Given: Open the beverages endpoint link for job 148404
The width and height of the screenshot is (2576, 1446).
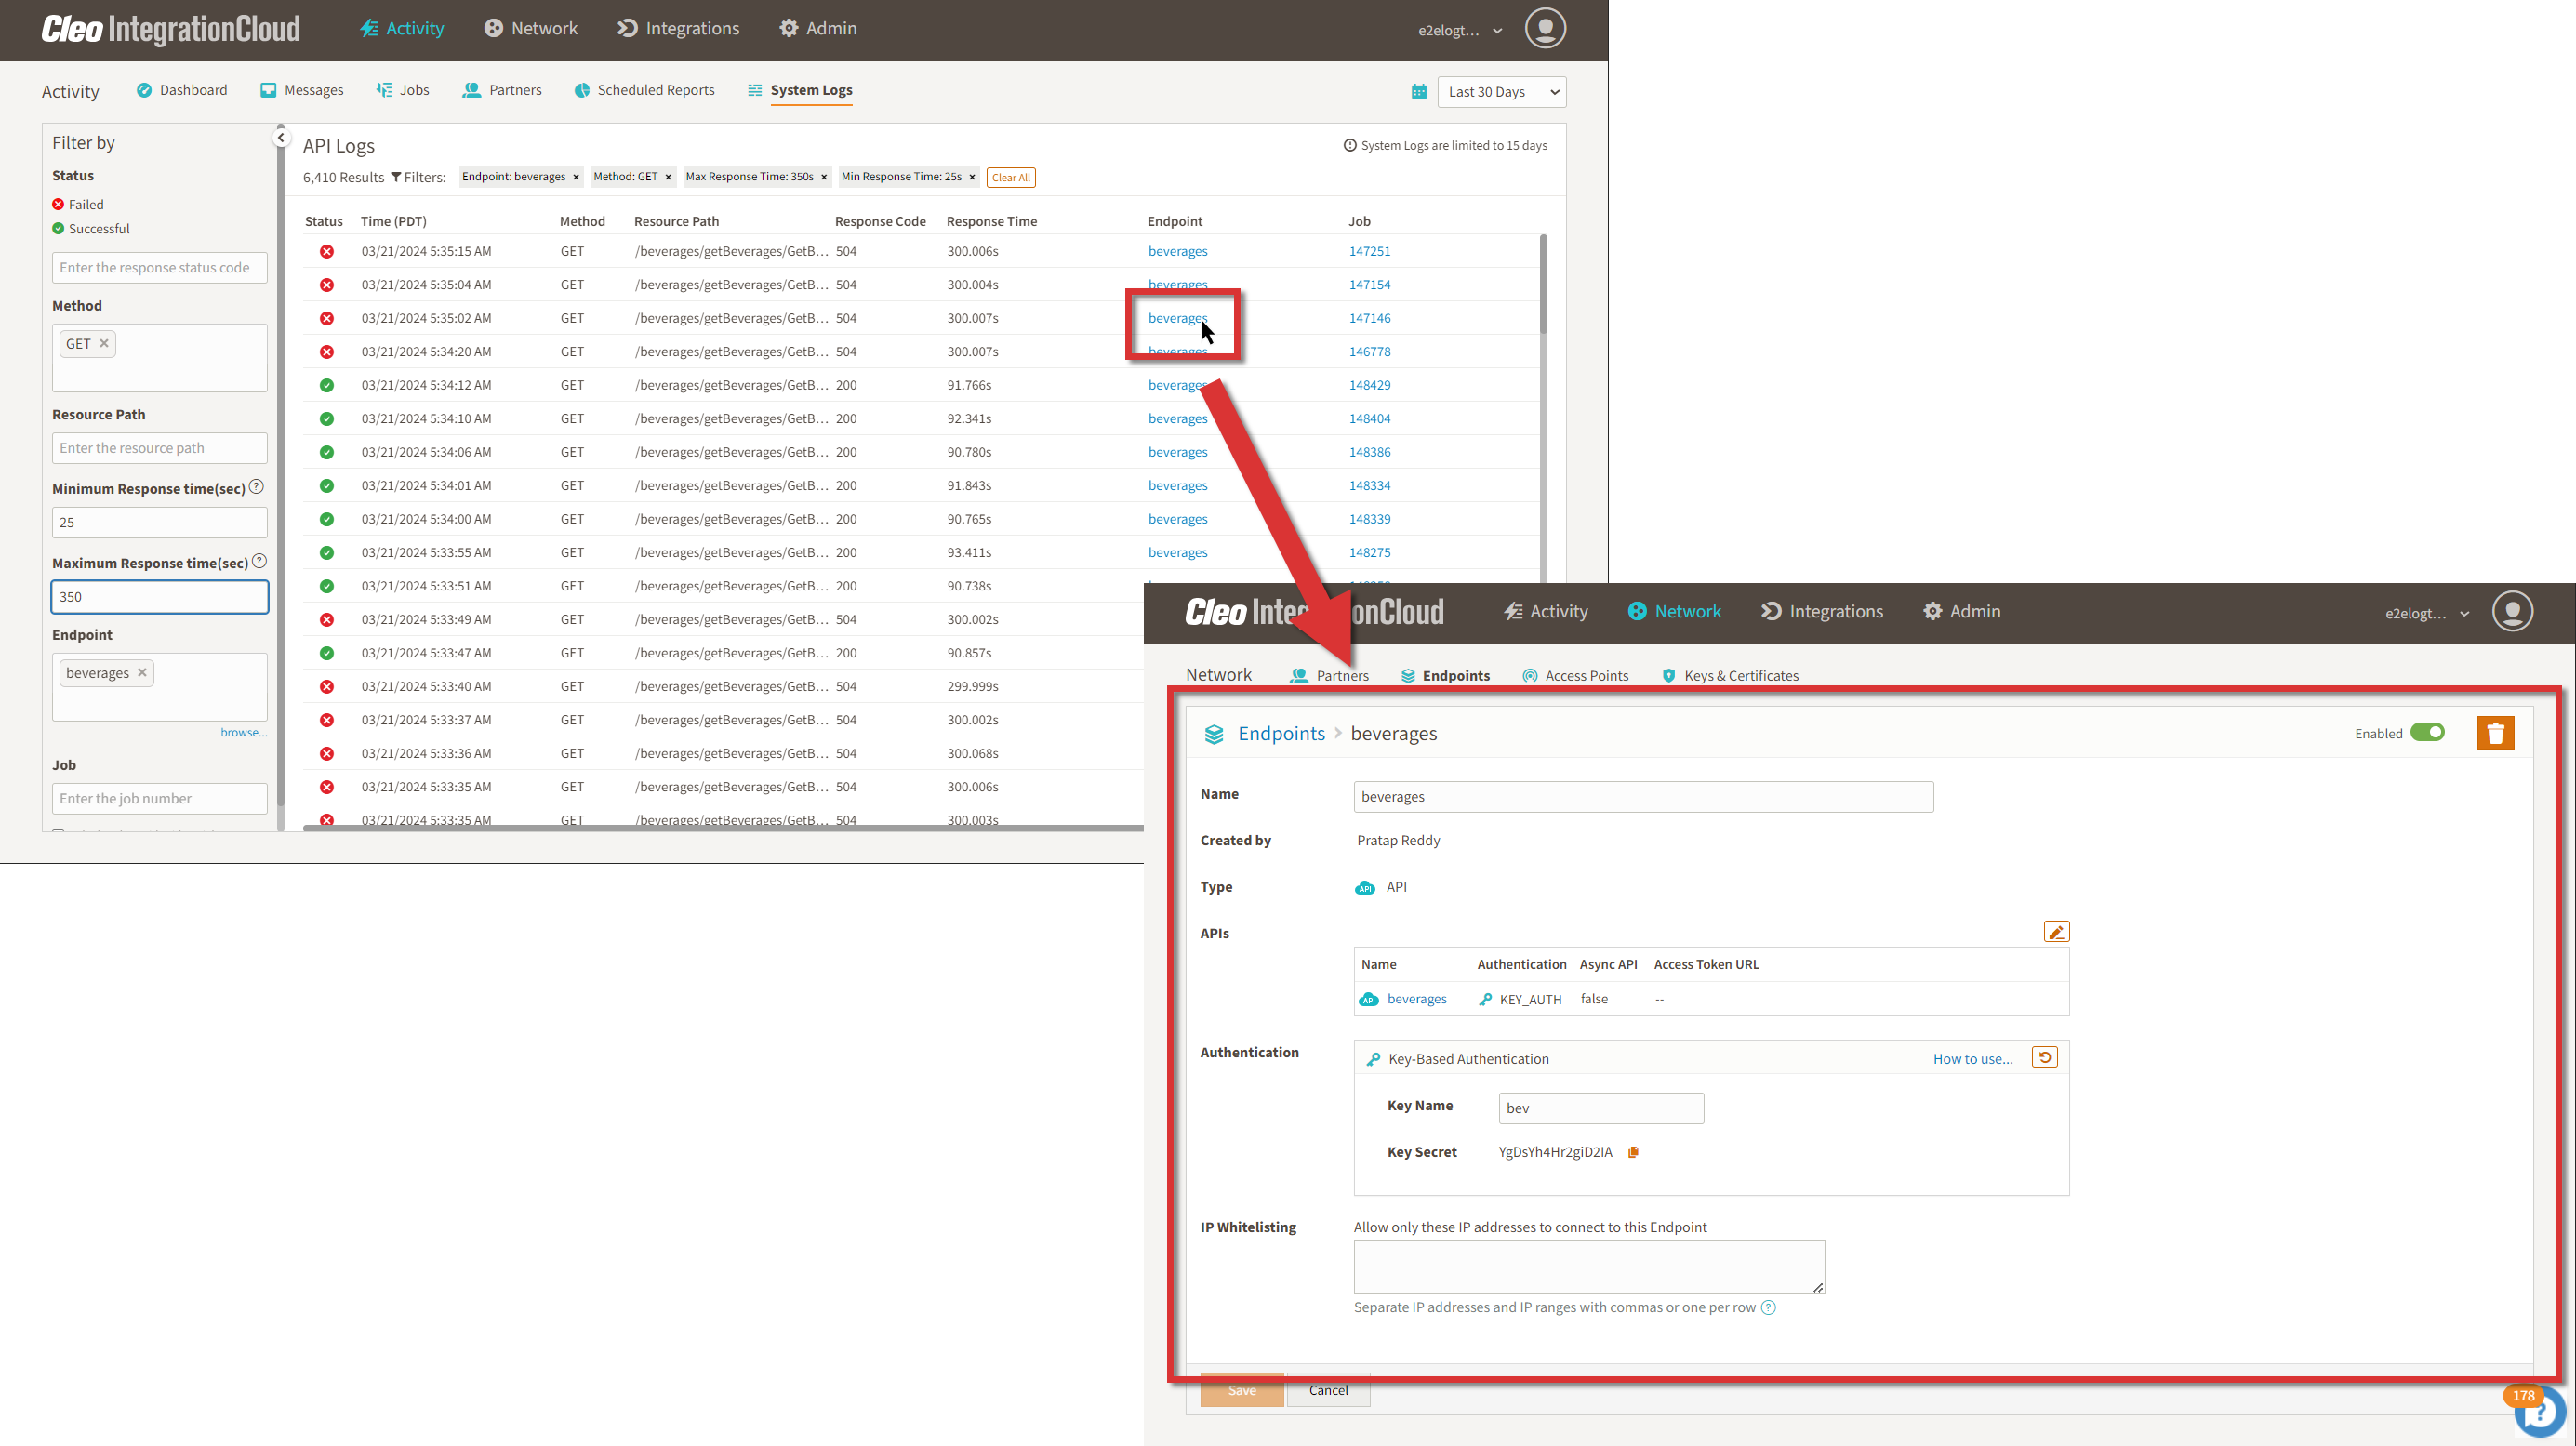Looking at the screenshot, I should (x=1177, y=419).
